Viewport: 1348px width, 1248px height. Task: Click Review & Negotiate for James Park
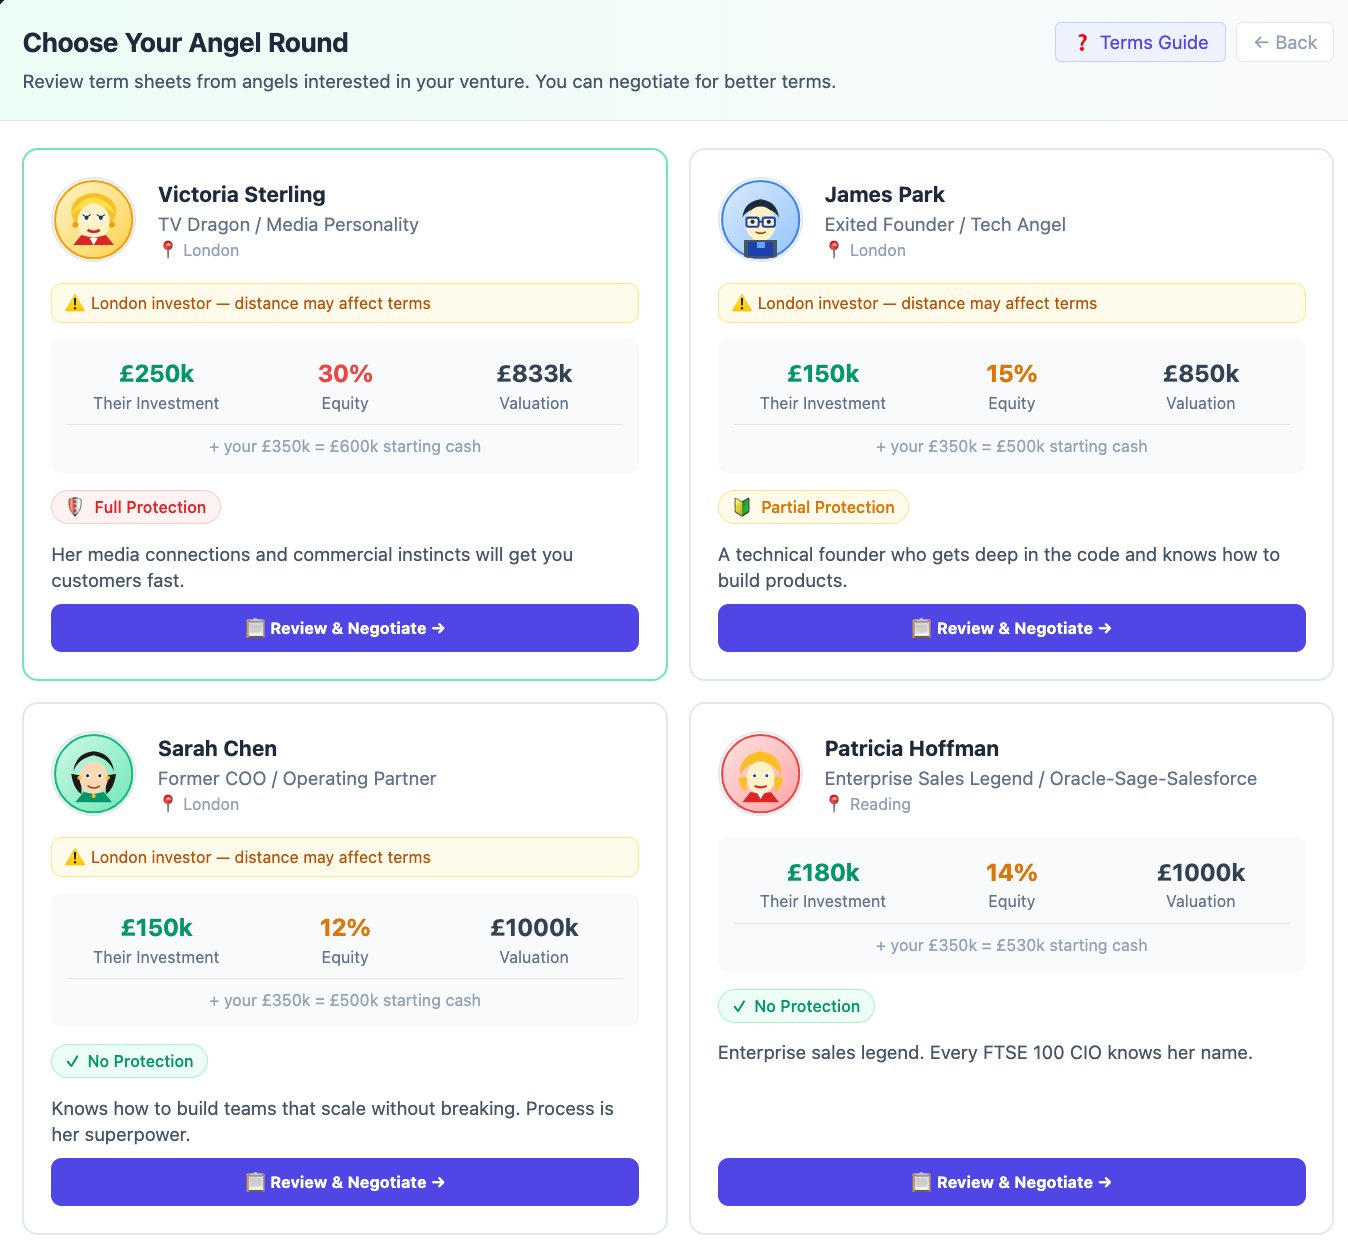point(1011,628)
